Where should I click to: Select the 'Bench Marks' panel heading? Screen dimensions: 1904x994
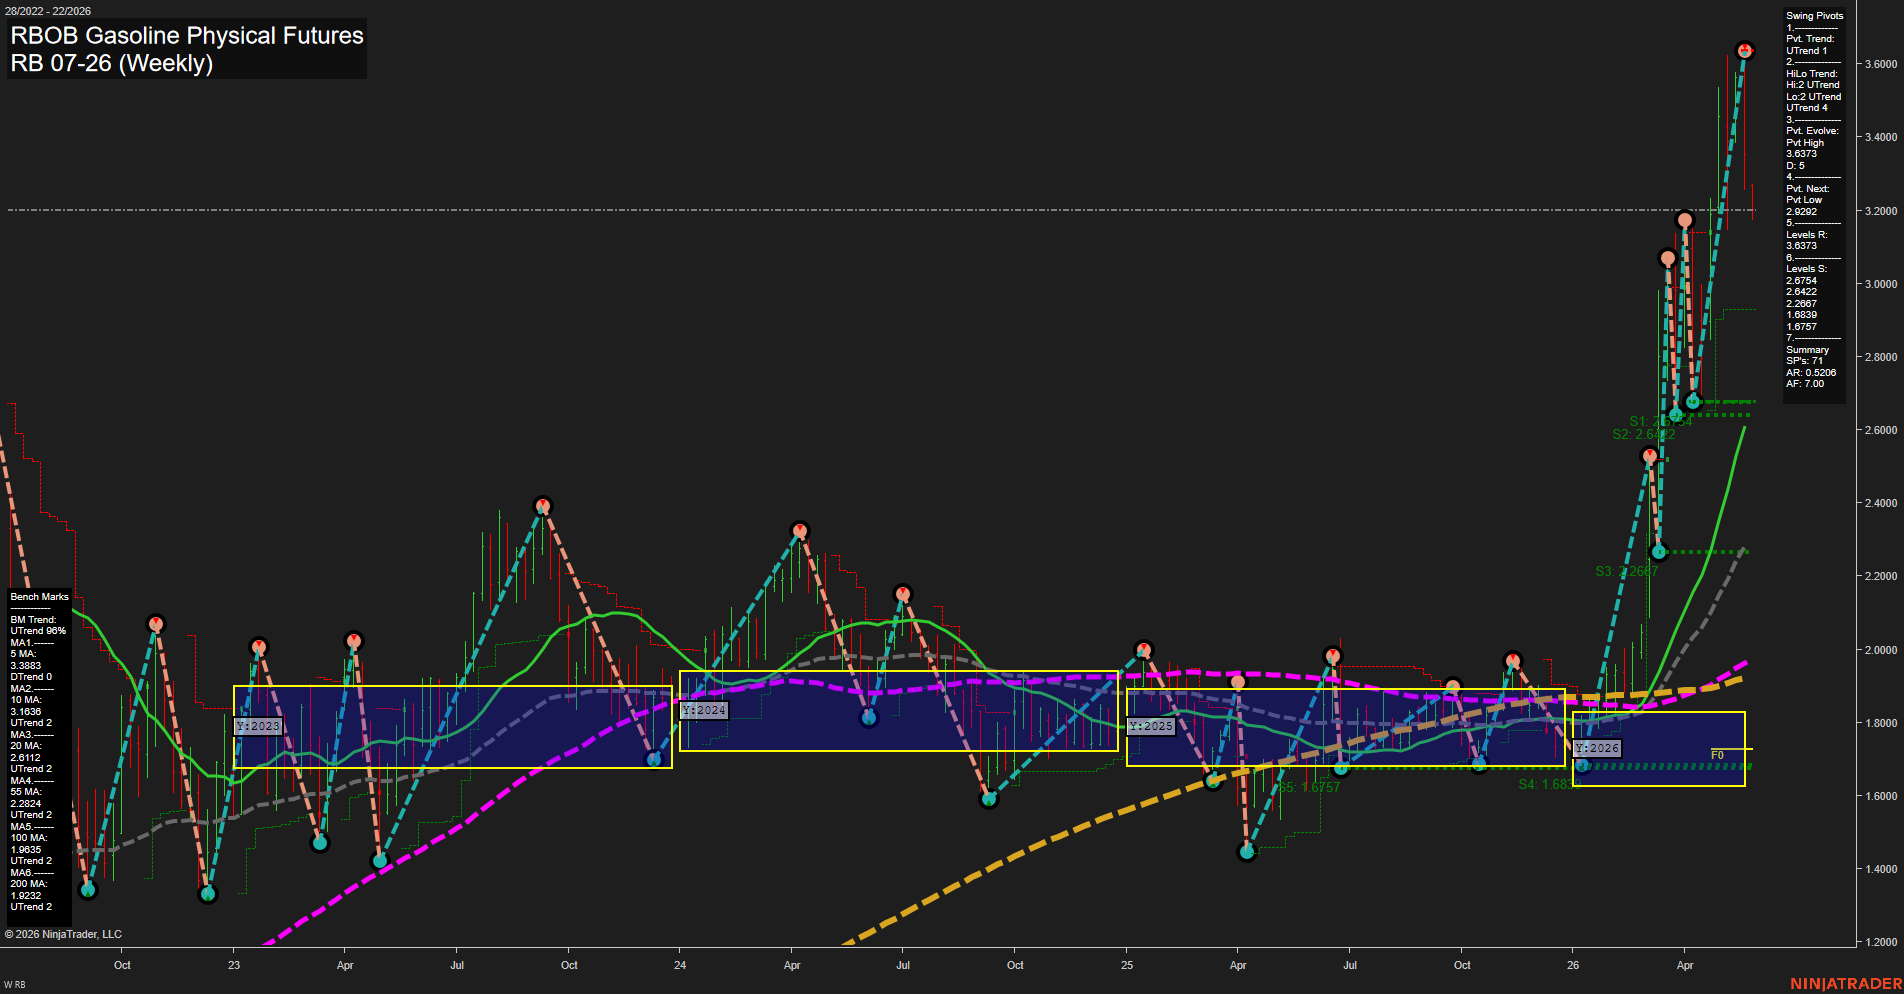pos(40,597)
